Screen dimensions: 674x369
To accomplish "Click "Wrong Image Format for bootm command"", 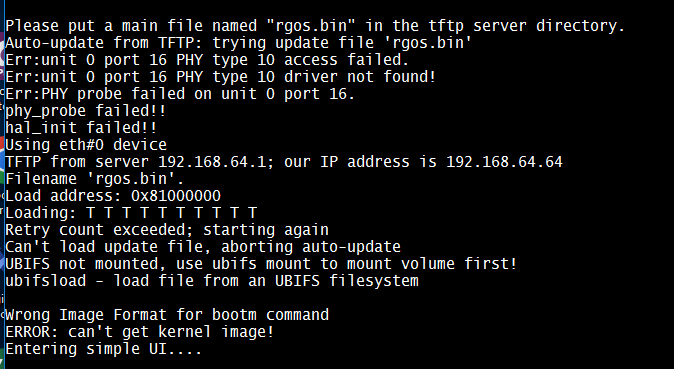I will point(167,315).
